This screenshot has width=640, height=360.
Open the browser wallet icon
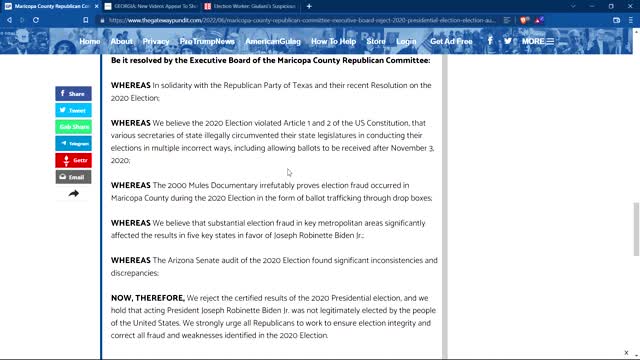(616, 20)
